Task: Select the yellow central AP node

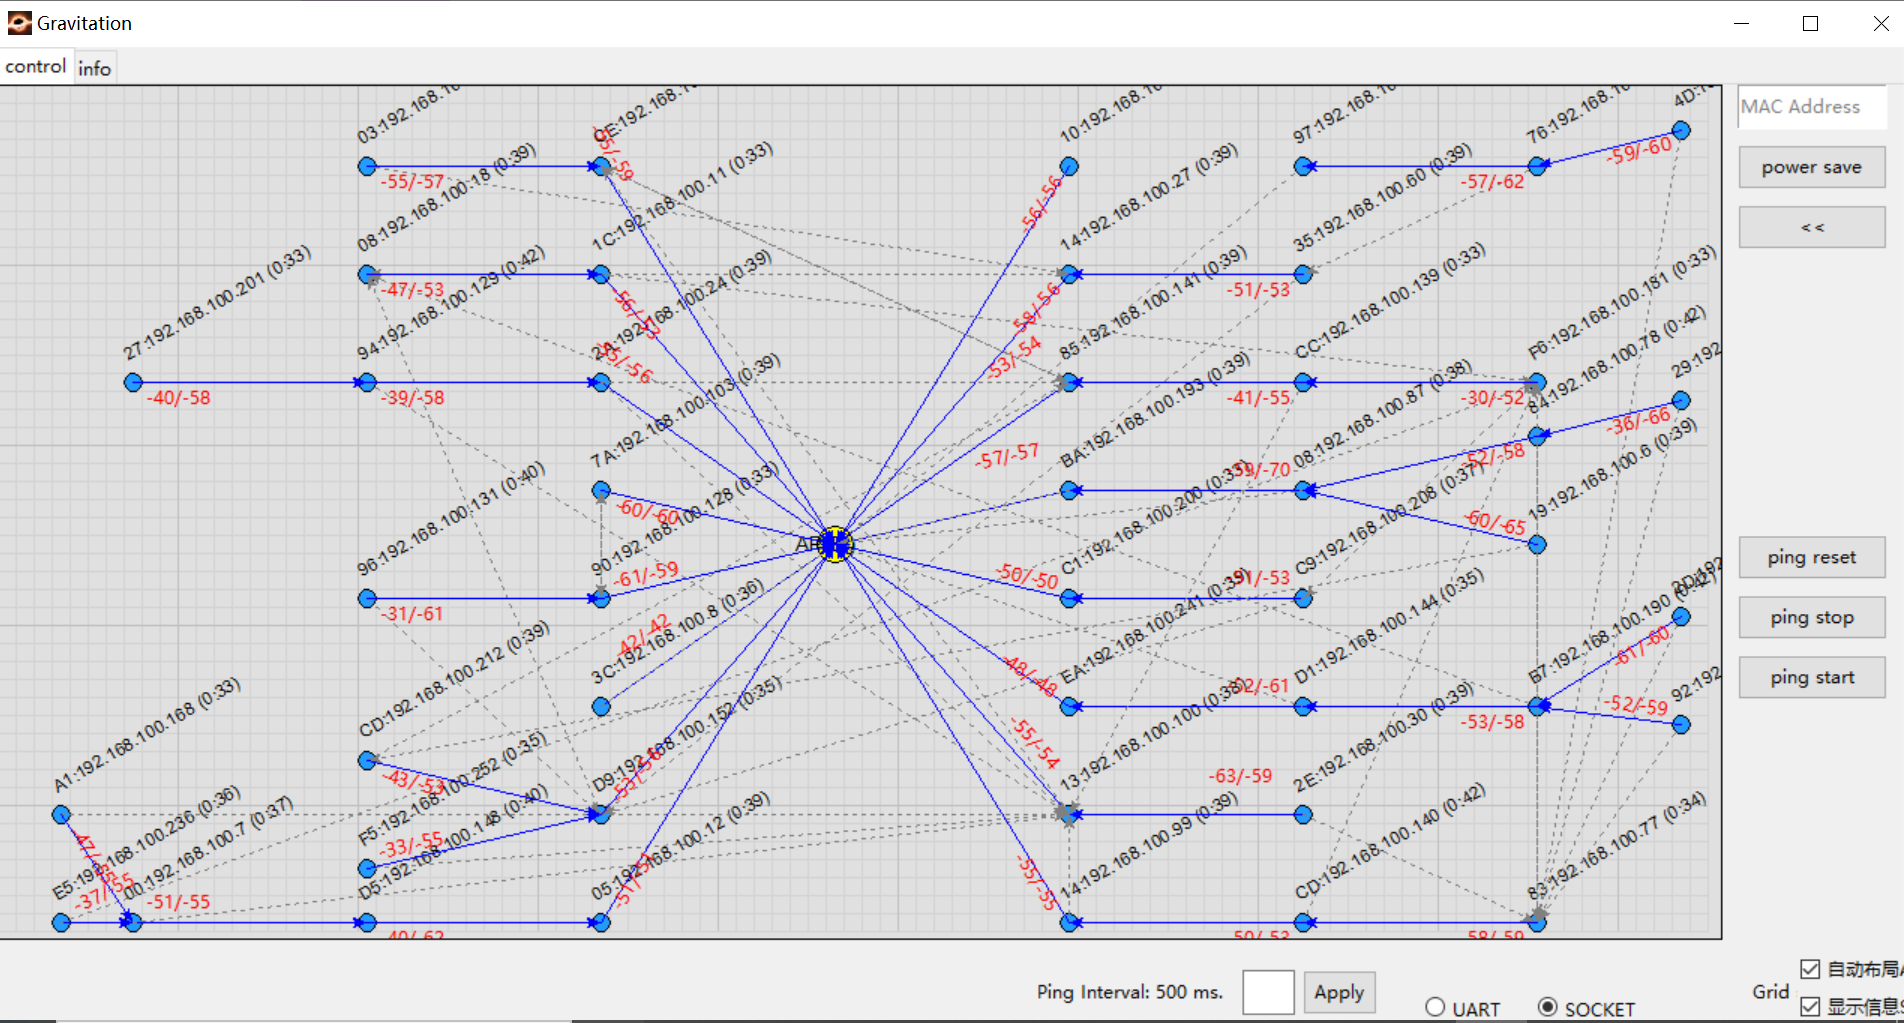Action: (x=835, y=545)
